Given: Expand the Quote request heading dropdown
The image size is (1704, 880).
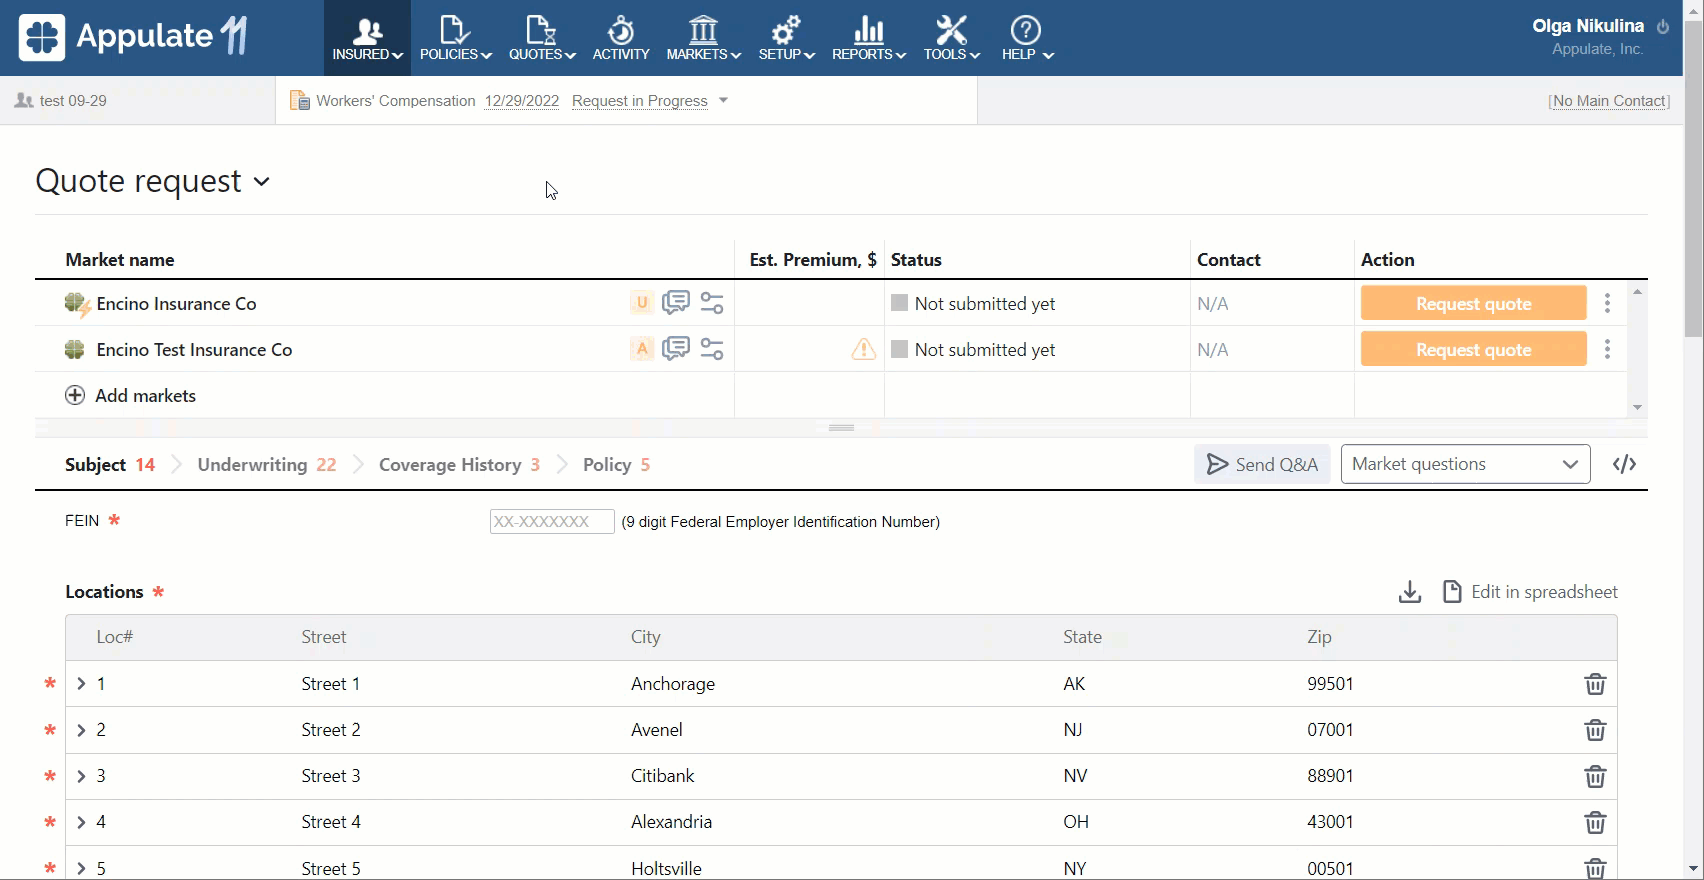Looking at the screenshot, I should point(262,182).
